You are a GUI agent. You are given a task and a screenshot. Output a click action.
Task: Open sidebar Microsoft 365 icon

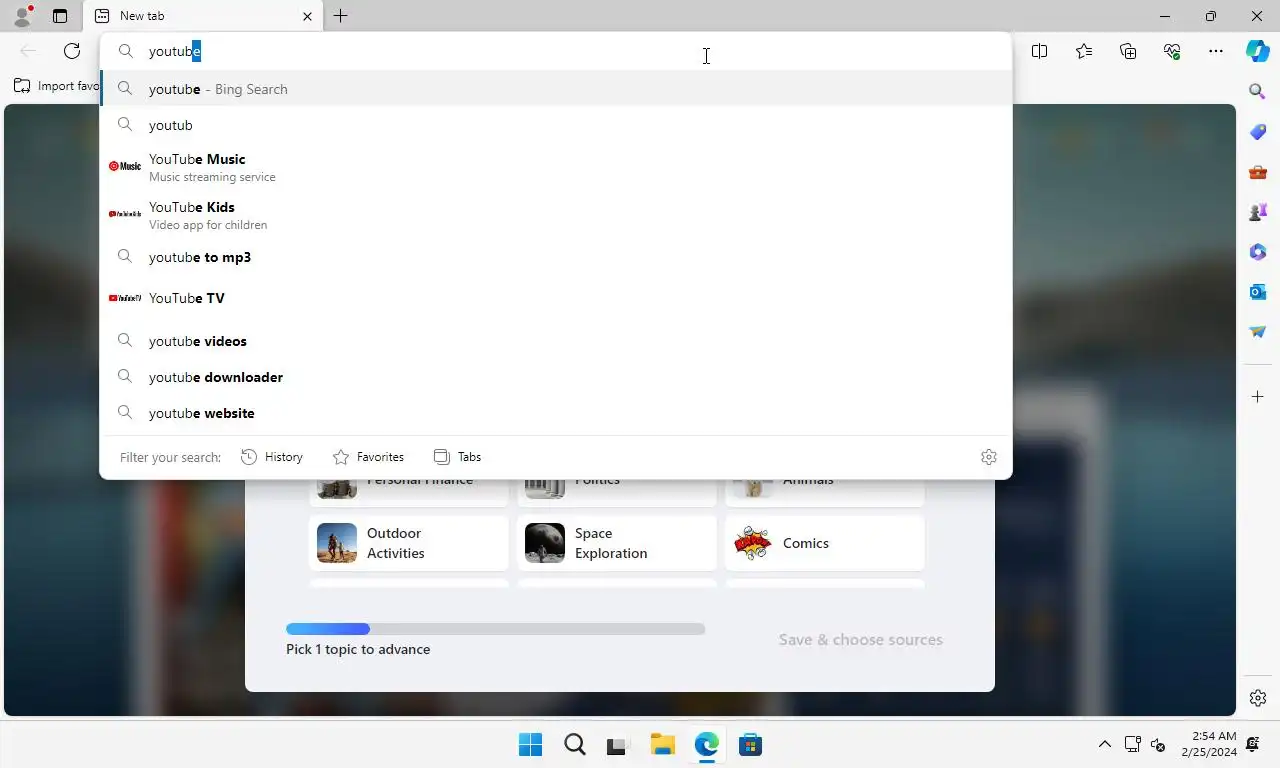1258,252
